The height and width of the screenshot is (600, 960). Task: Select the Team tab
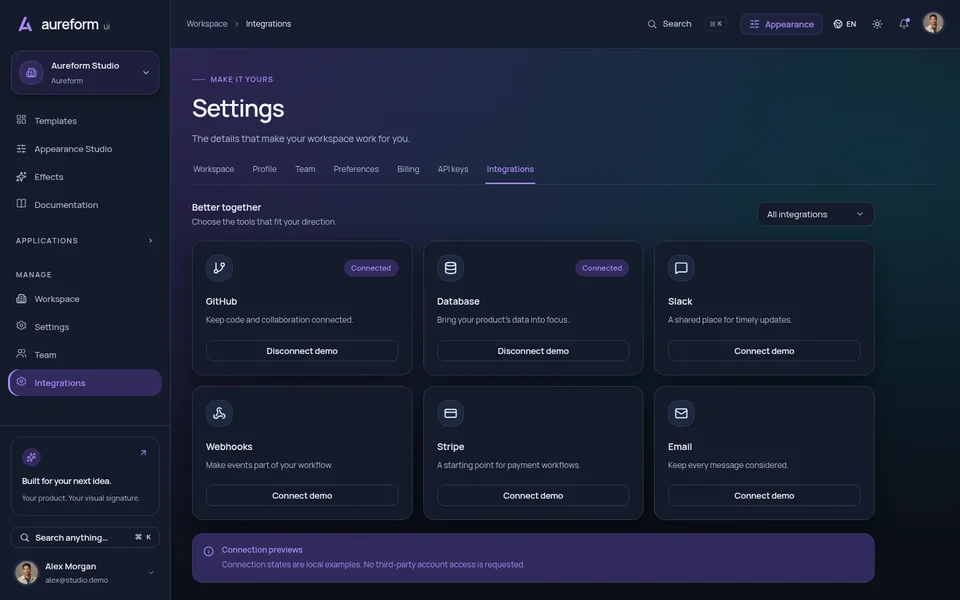tap(305, 169)
